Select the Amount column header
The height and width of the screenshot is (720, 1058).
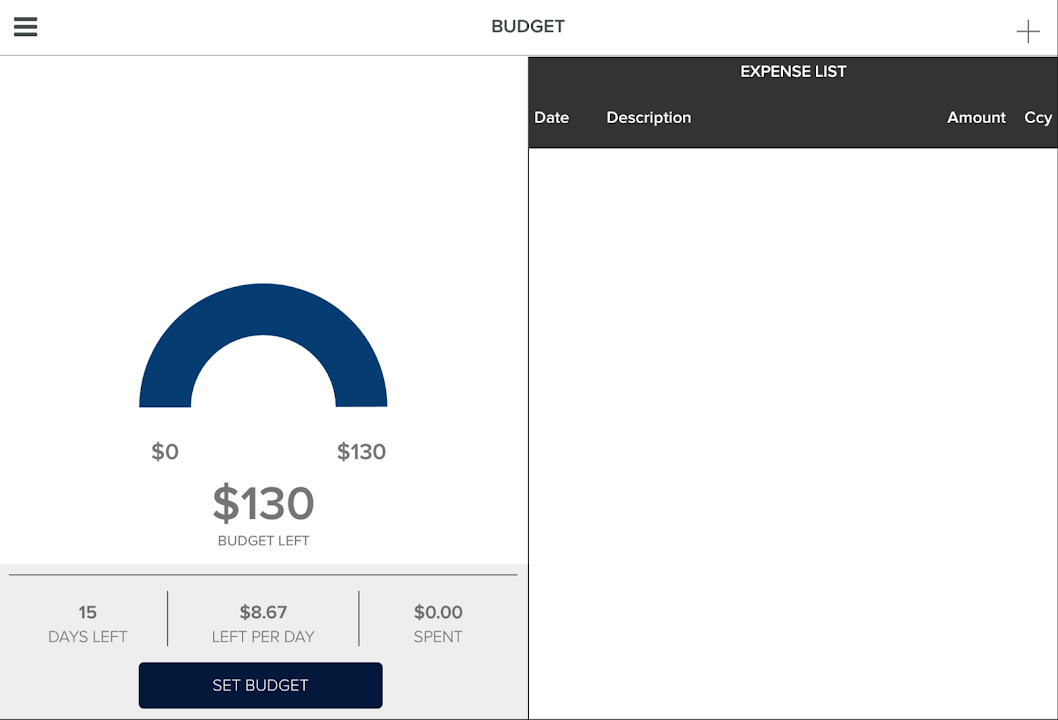[x=976, y=118]
